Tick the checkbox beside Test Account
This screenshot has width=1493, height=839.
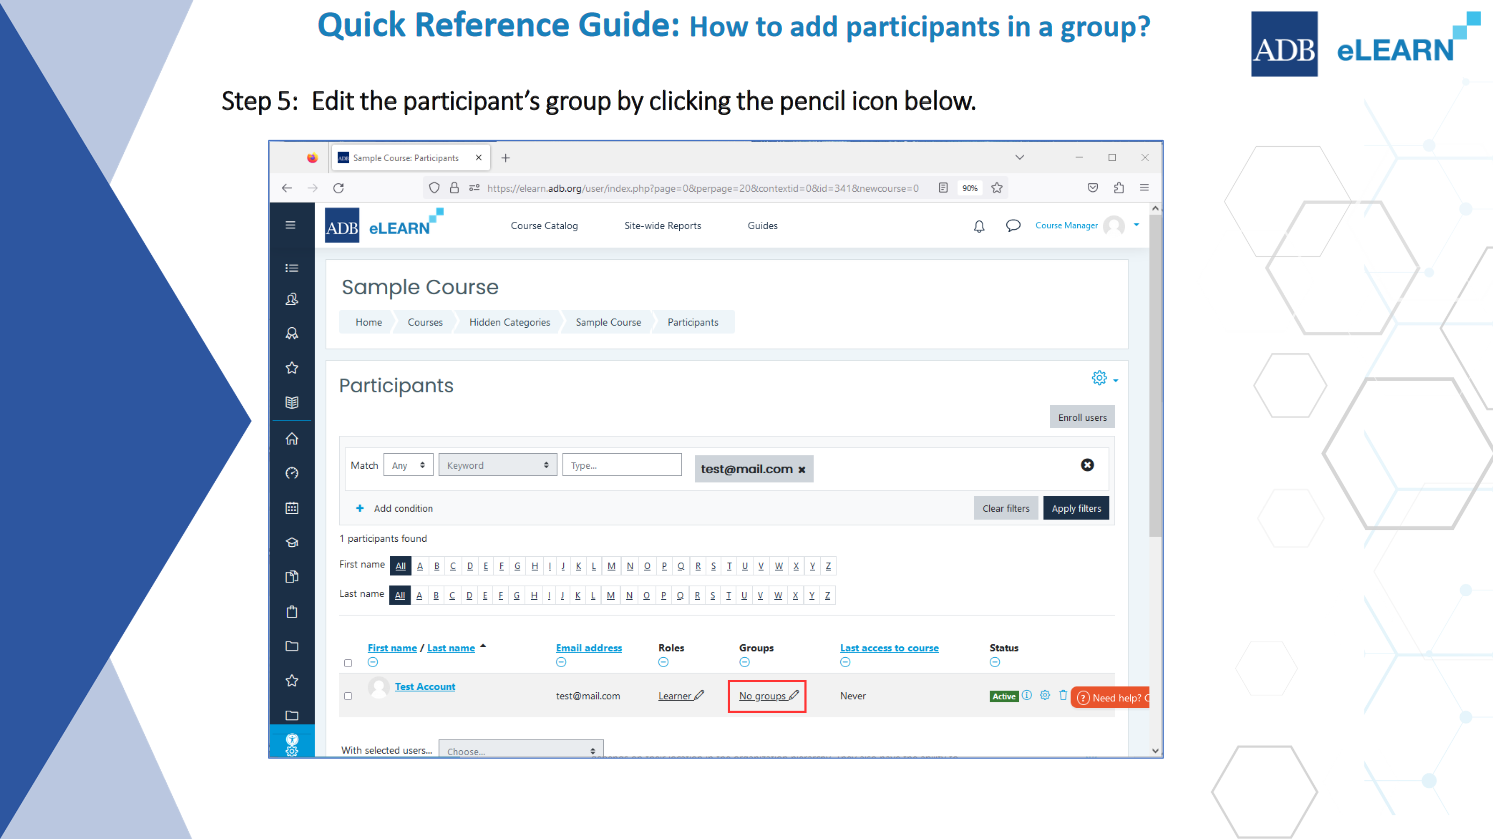[348, 695]
